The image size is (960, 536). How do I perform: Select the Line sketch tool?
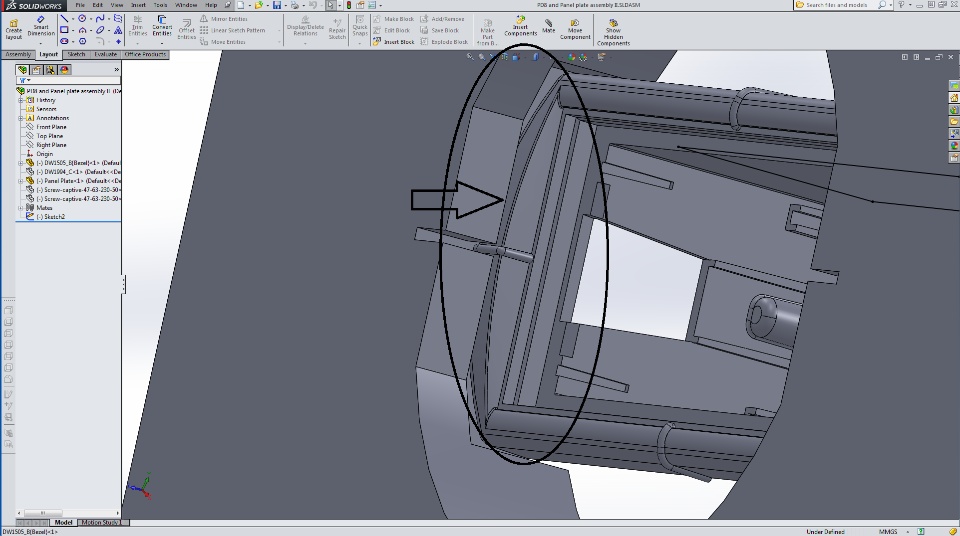[64, 18]
